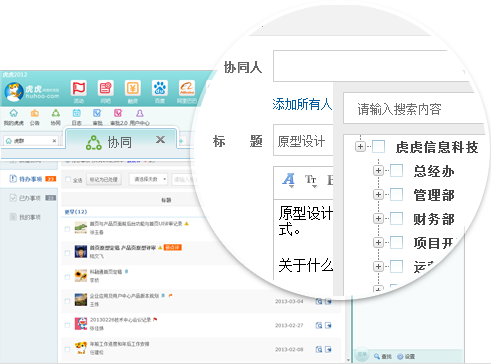Go to 我的虎虎 home icon
Image resolution: width=491 pixels, height=364 pixels.
coord(14,113)
